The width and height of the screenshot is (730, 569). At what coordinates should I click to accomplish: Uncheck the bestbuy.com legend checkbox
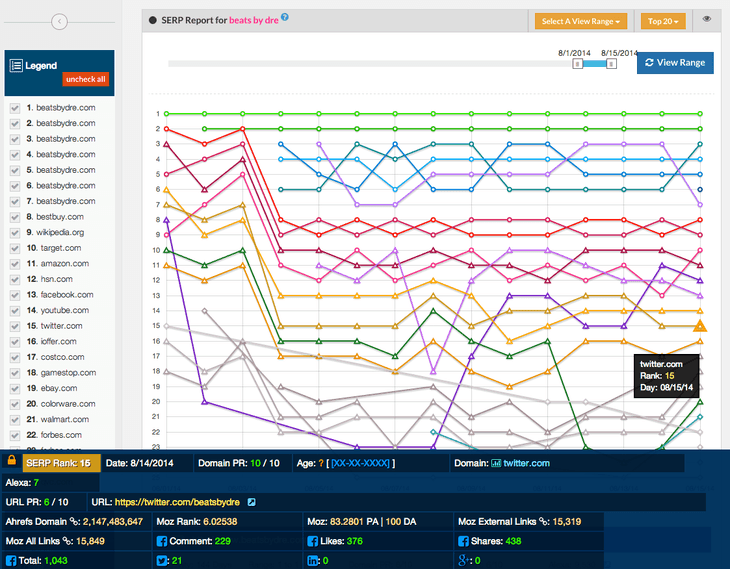(15, 217)
